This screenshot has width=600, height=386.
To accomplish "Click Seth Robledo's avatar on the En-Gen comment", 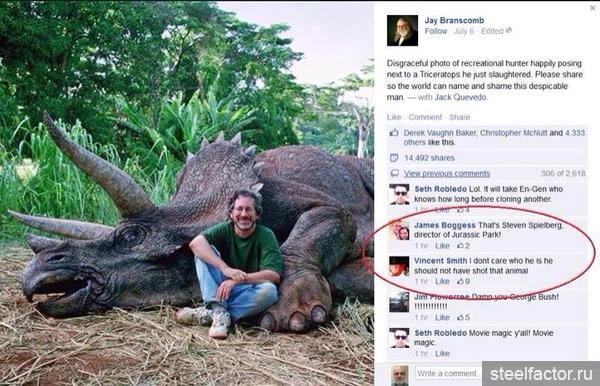I will [x=399, y=194].
